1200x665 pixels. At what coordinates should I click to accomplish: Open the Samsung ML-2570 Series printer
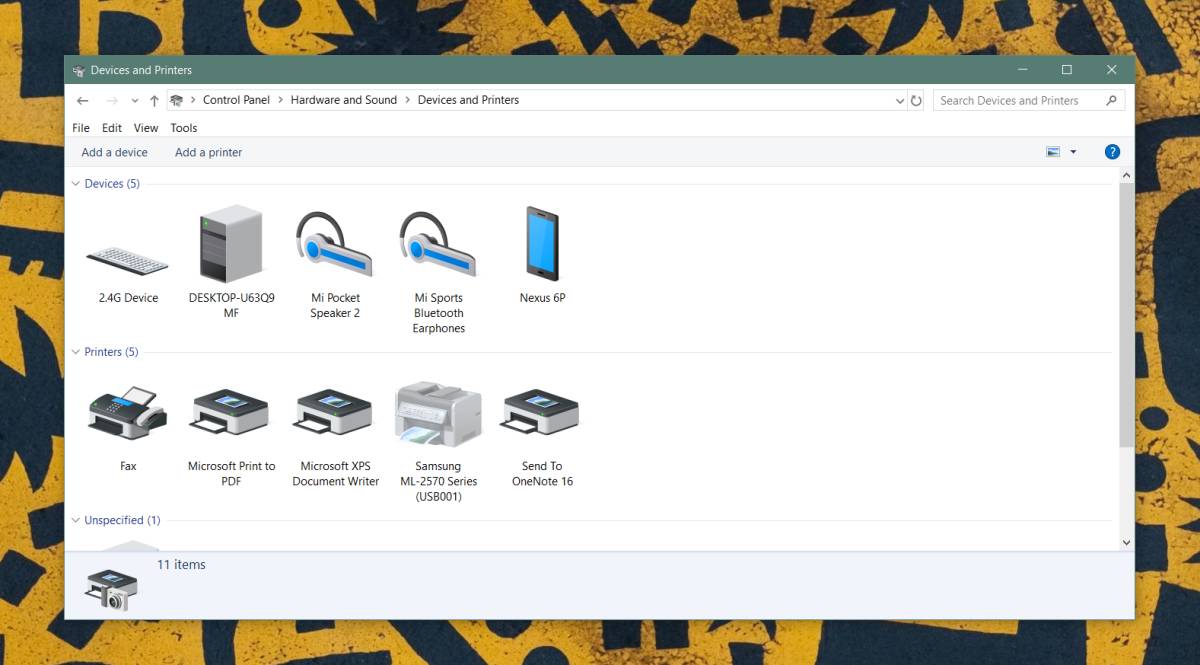coord(438,413)
